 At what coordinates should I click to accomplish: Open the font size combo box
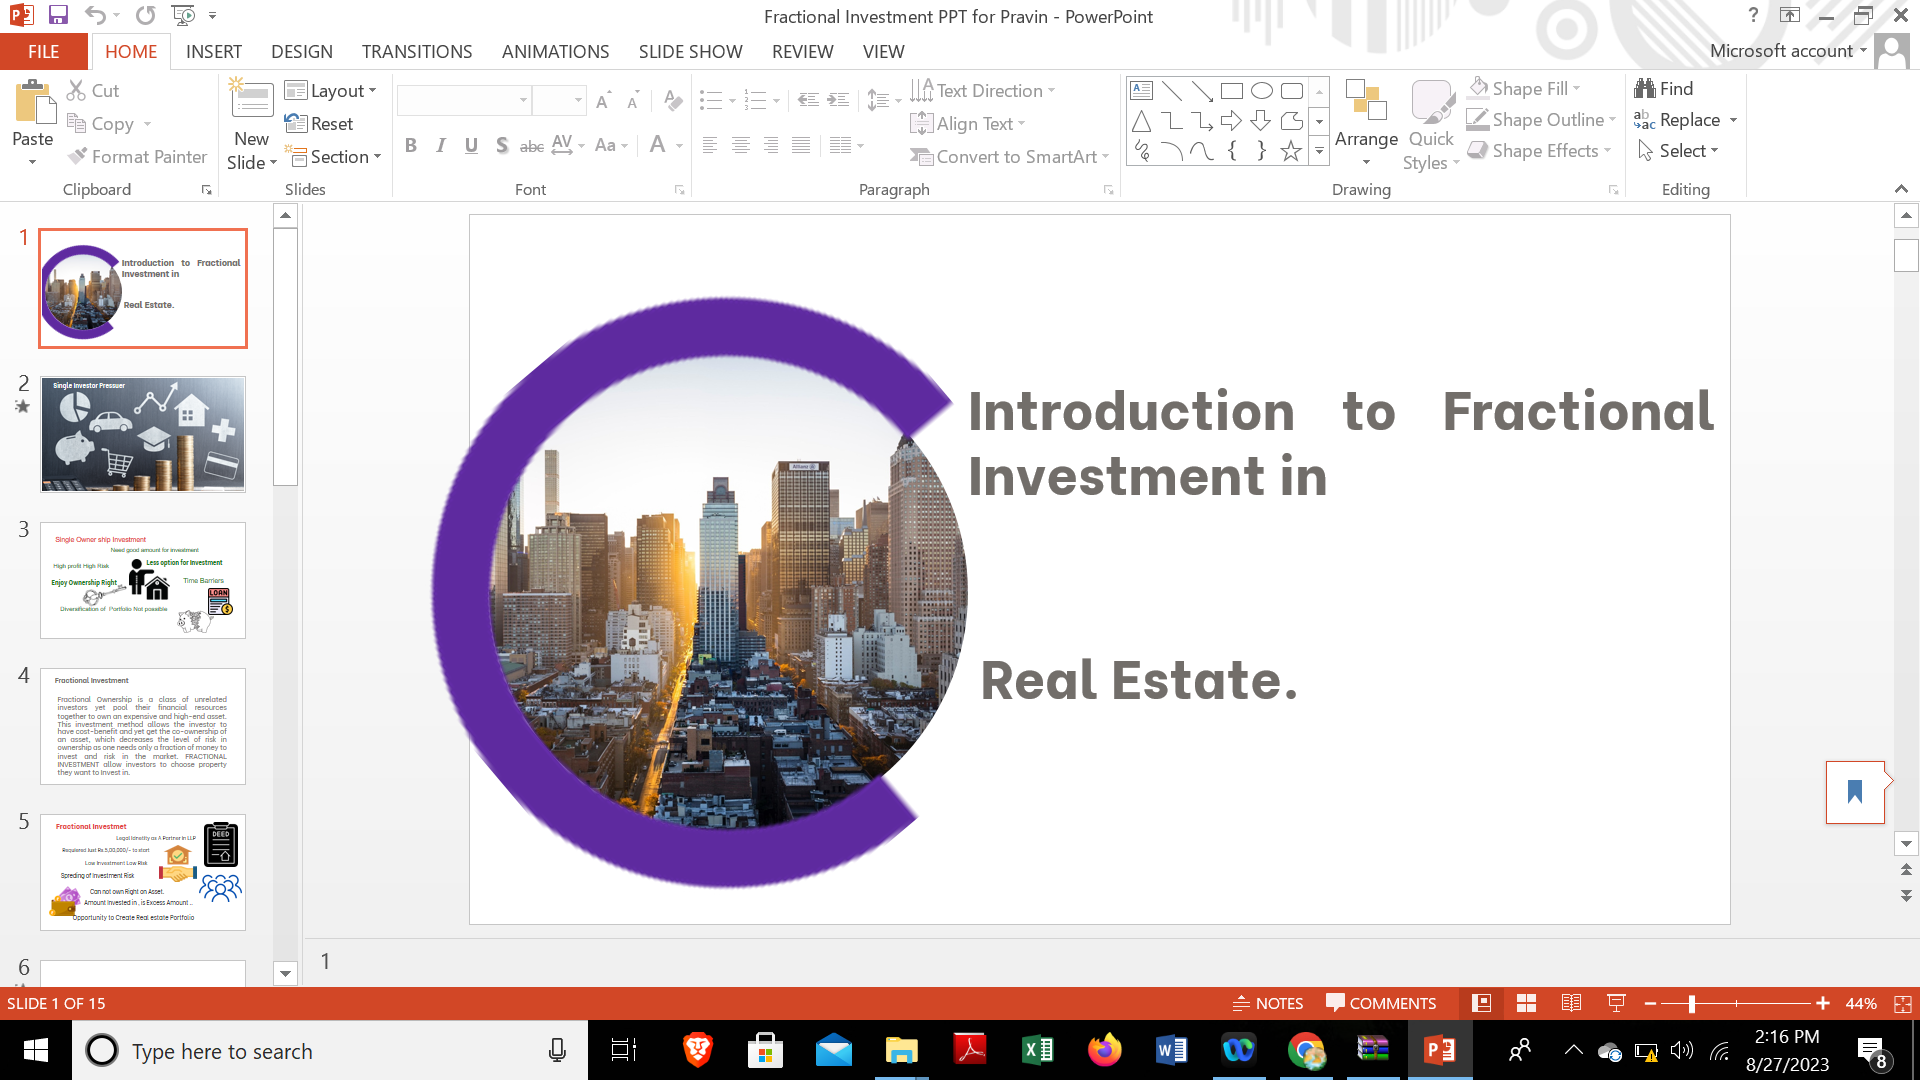click(x=559, y=100)
